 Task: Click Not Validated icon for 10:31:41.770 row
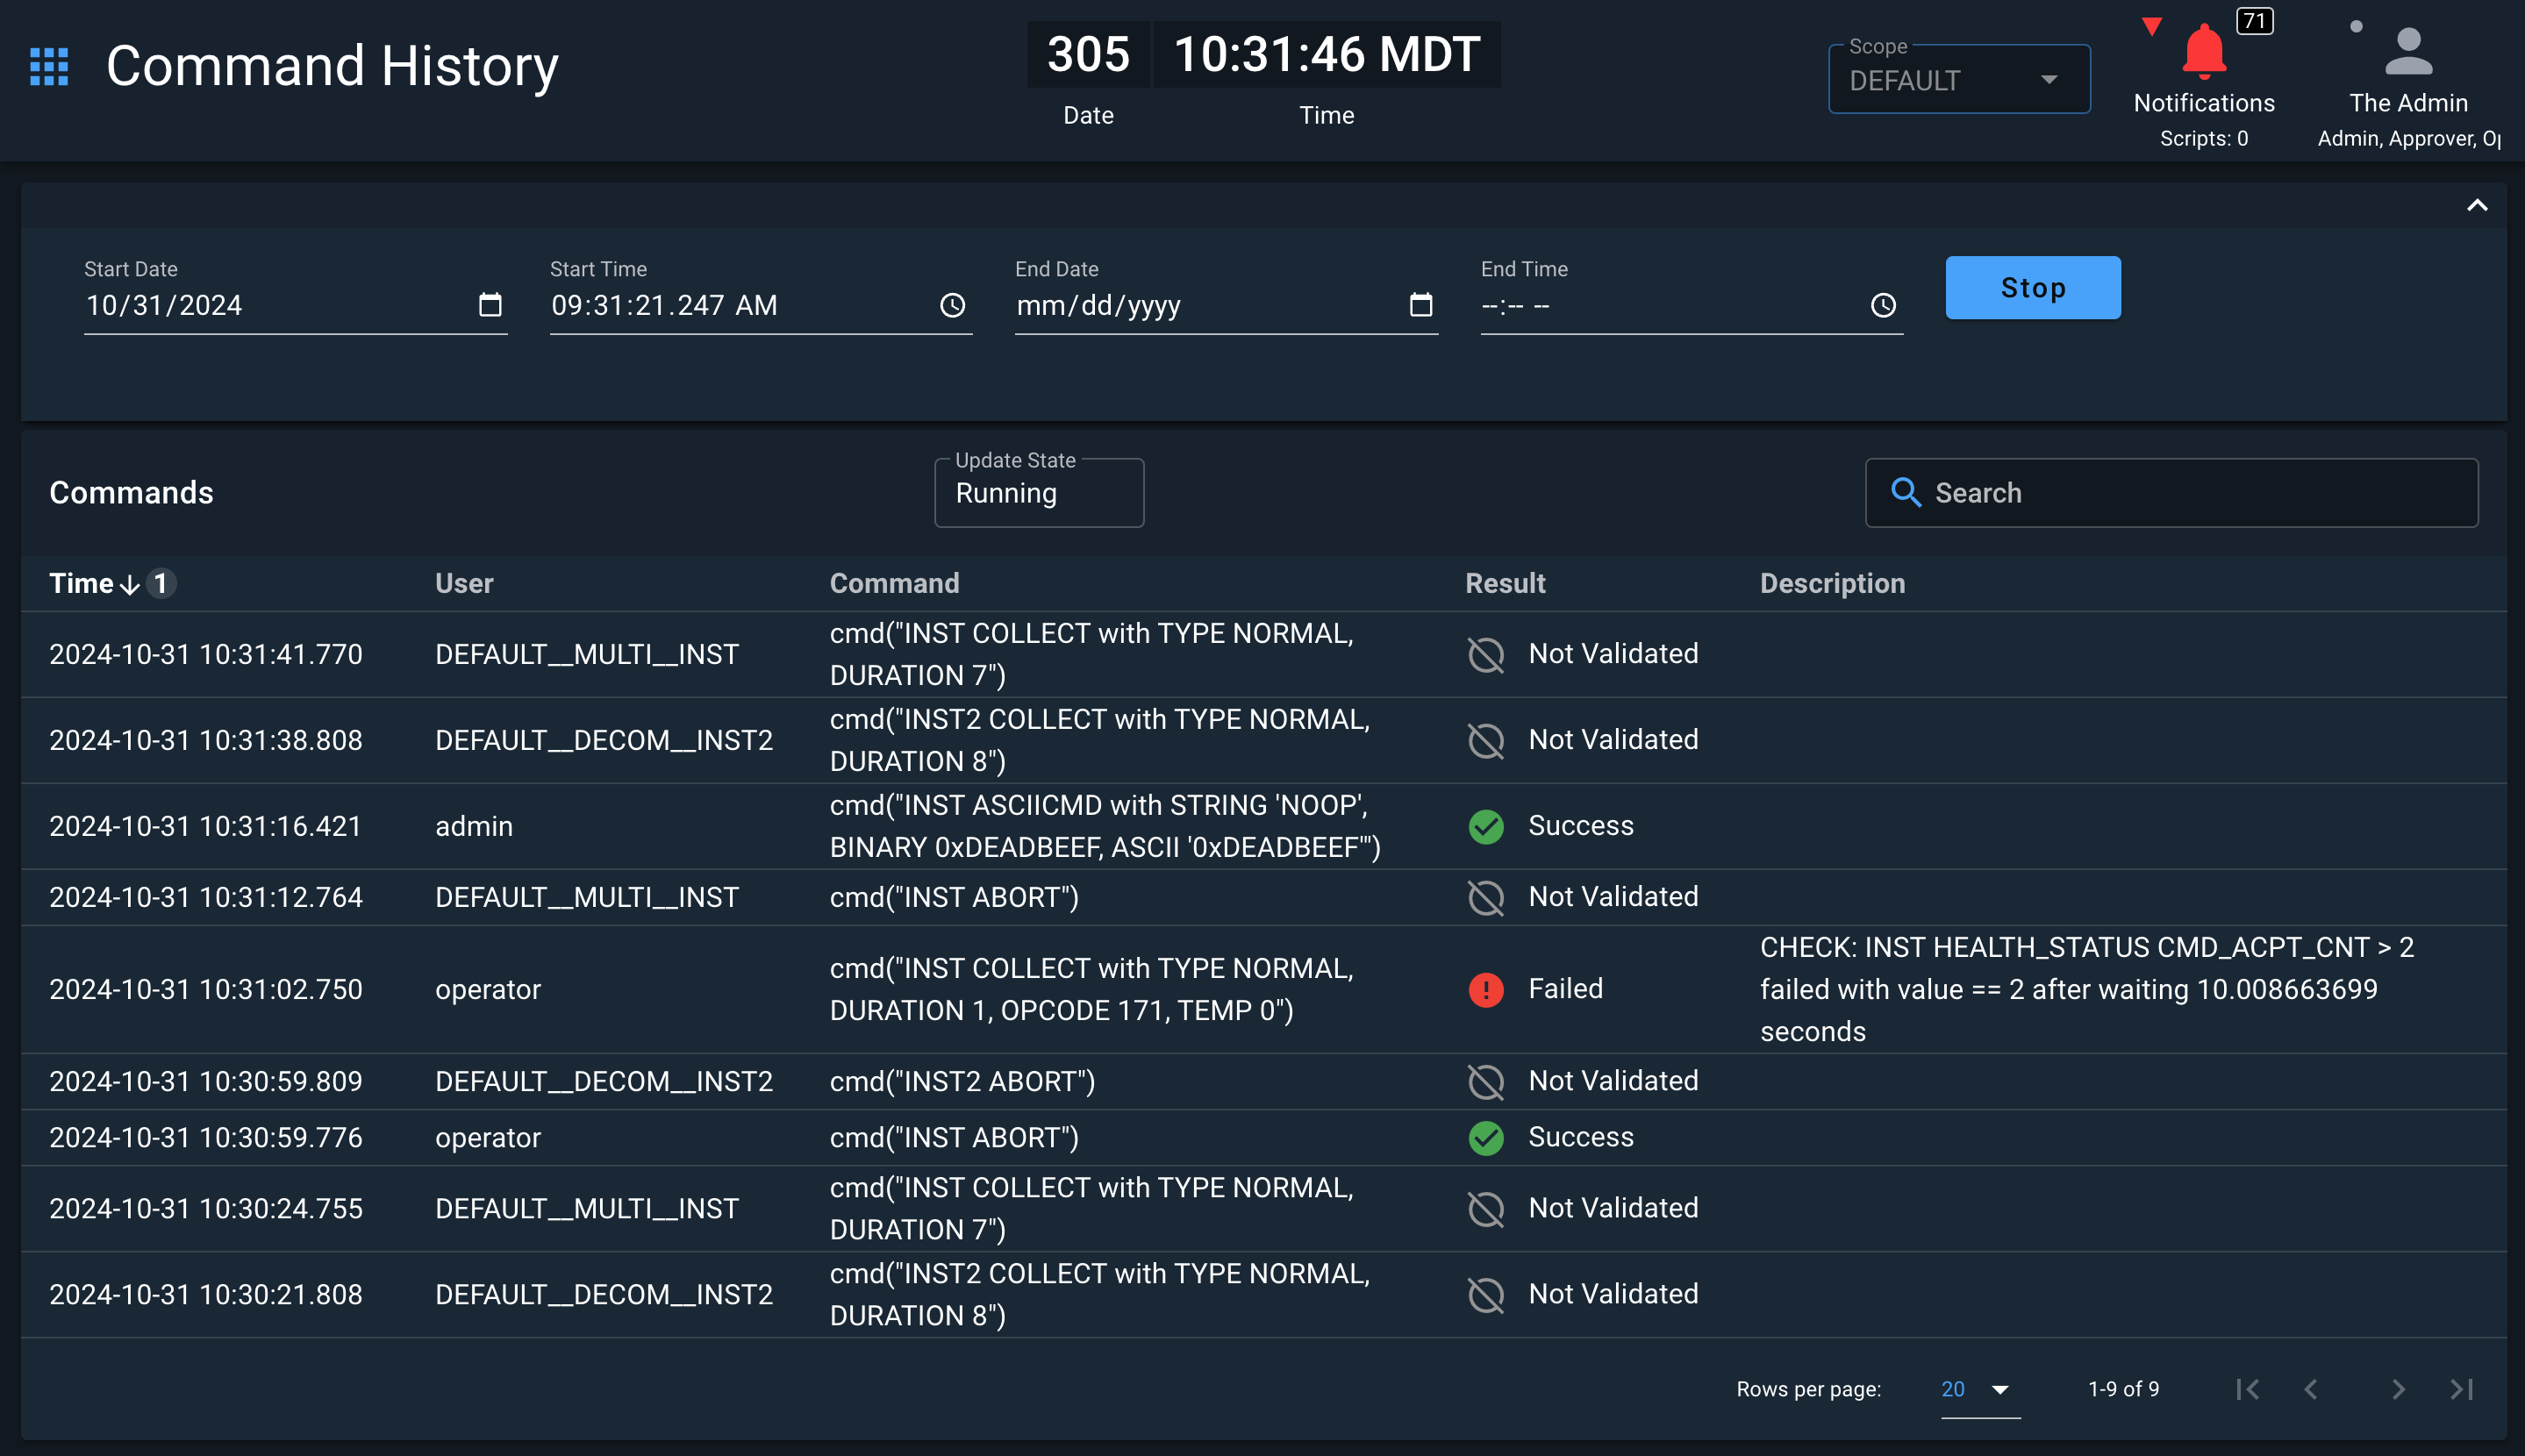click(x=1486, y=654)
